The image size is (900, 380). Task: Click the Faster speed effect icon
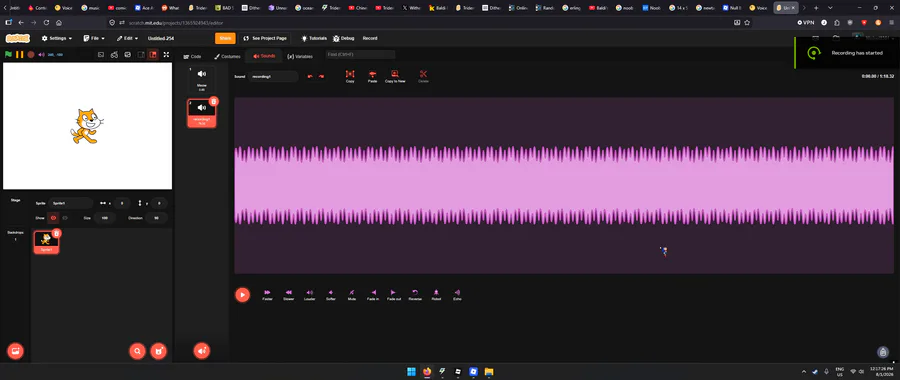point(267,295)
